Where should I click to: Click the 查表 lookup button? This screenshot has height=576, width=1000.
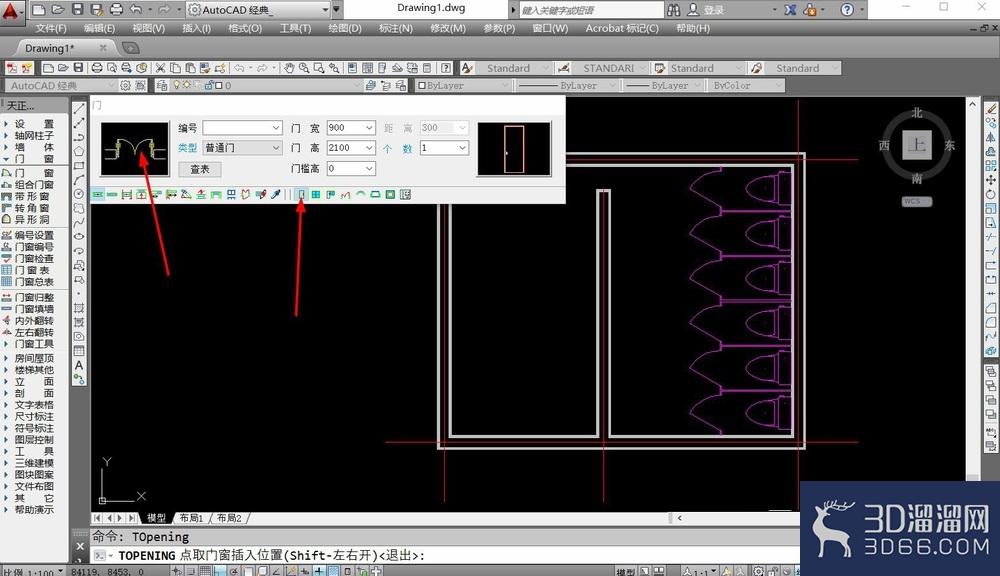(200, 169)
